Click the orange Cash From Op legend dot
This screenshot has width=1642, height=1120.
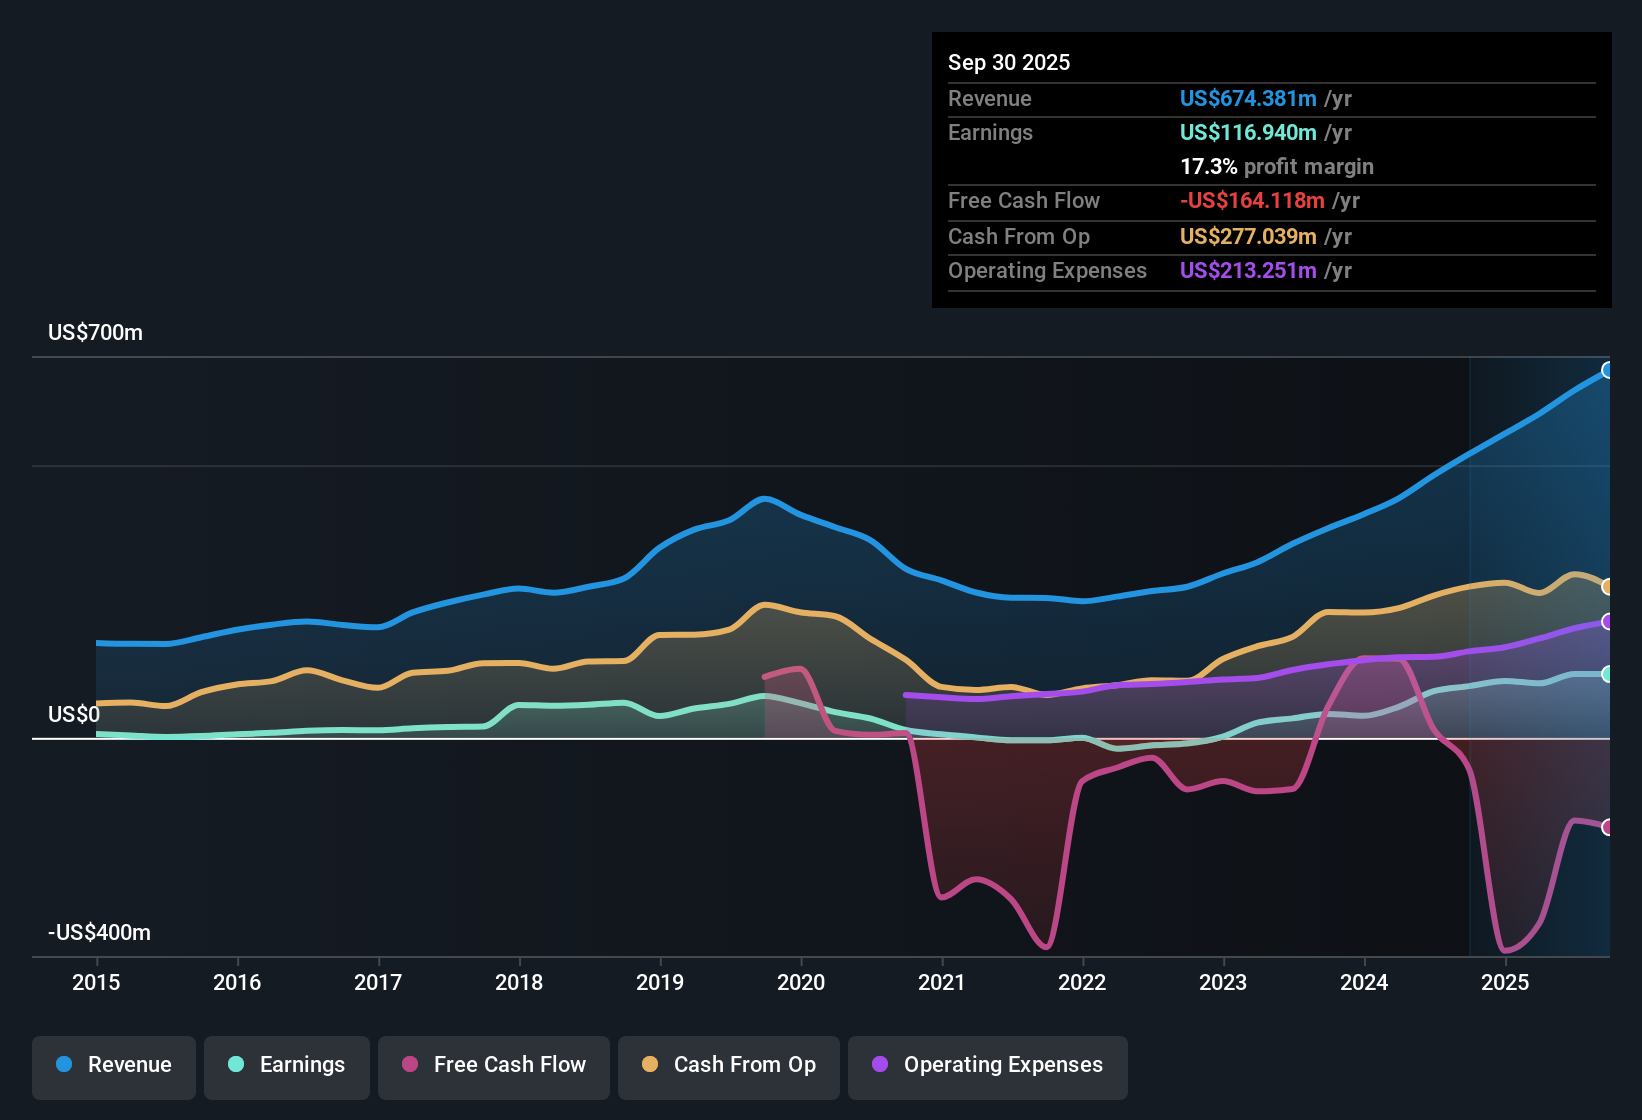point(650,1065)
